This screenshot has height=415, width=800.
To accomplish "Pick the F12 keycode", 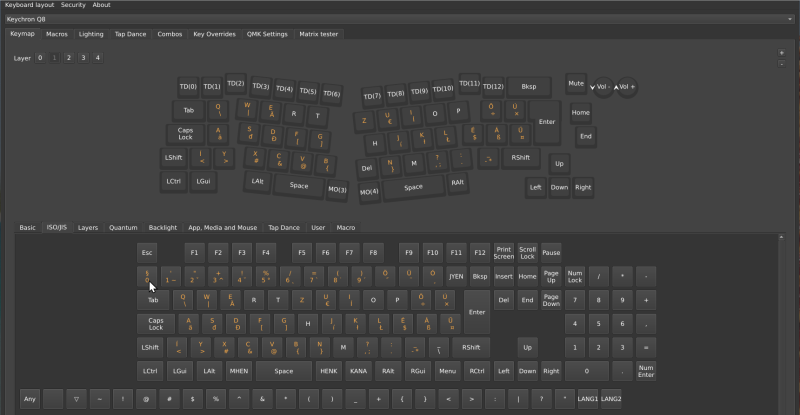I will [x=480, y=253].
